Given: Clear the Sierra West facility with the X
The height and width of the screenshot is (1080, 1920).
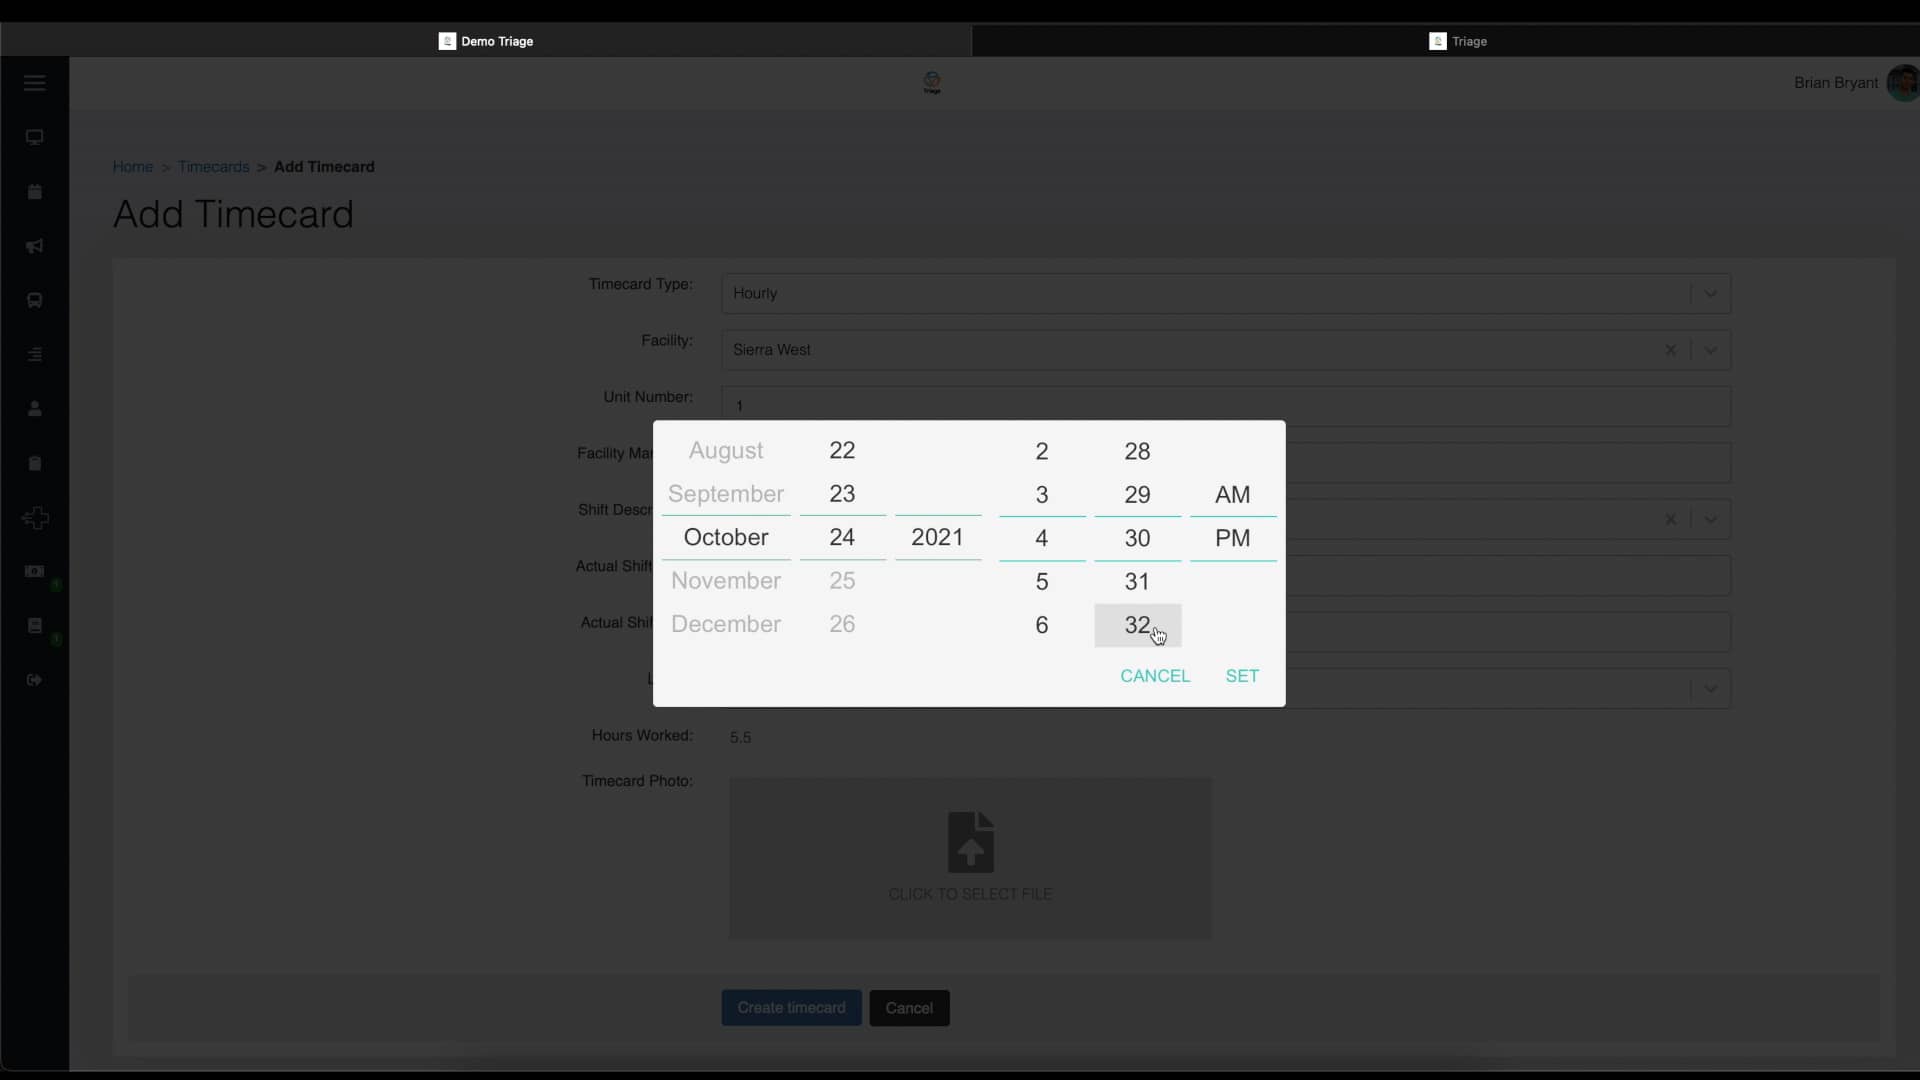Looking at the screenshot, I should tap(1671, 350).
